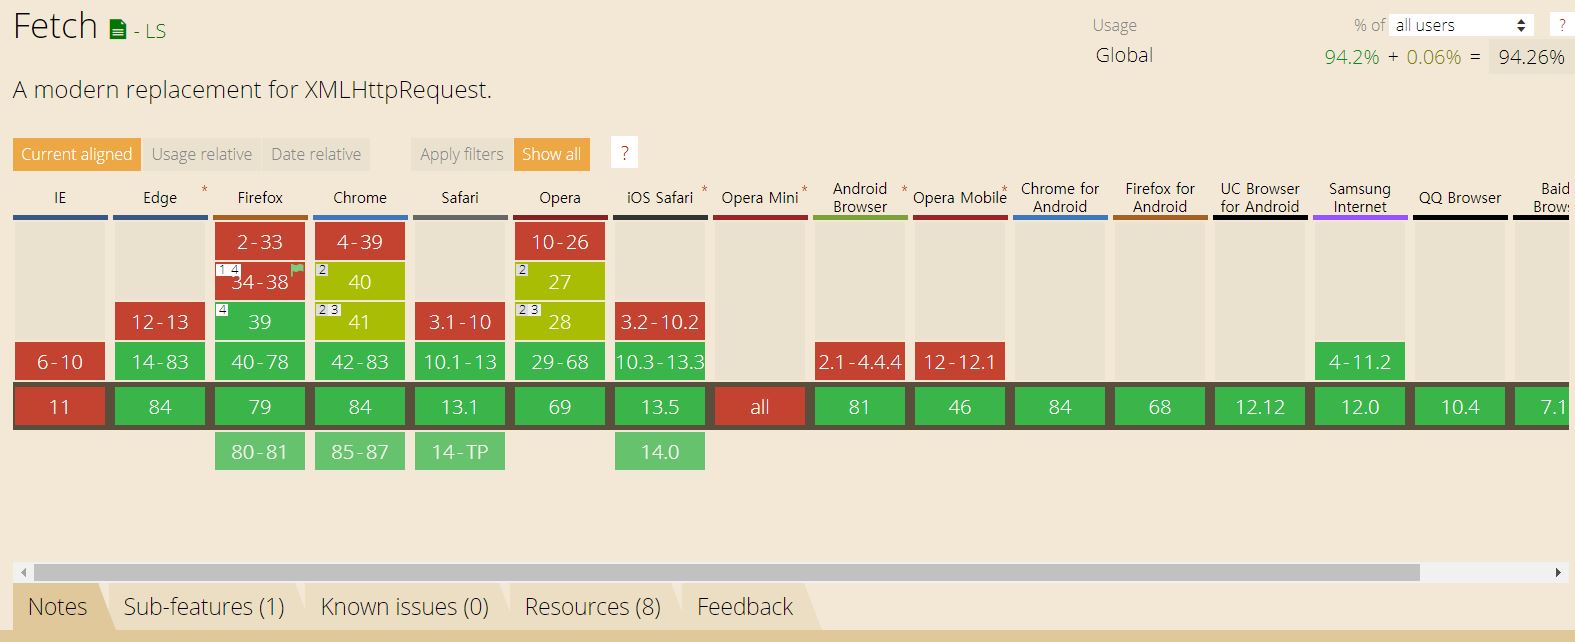Viewport: 1575px width, 642px height.
Task: Switch to Date relative view
Action: click(316, 154)
